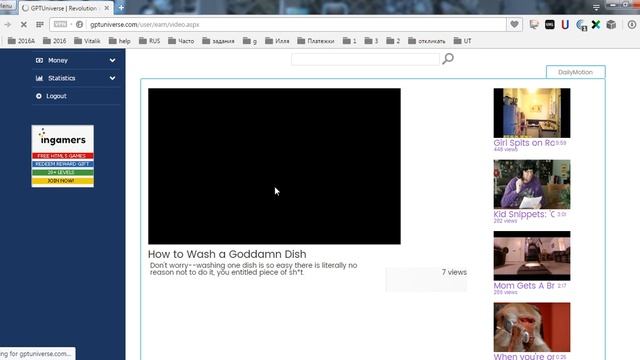The height and width of the screenshot is (360, 640).
Task: Select the GPTUniverse | Revolution tab
Action: pyautogui.click(x=63, y=8)
